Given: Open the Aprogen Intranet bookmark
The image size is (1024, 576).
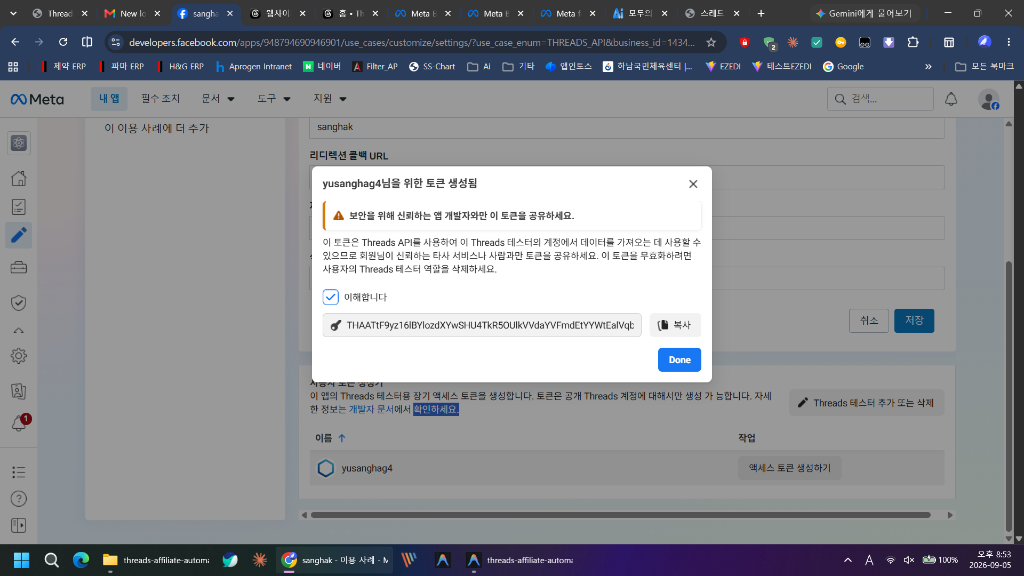Looking at the screenshot, I should [253, 67].
